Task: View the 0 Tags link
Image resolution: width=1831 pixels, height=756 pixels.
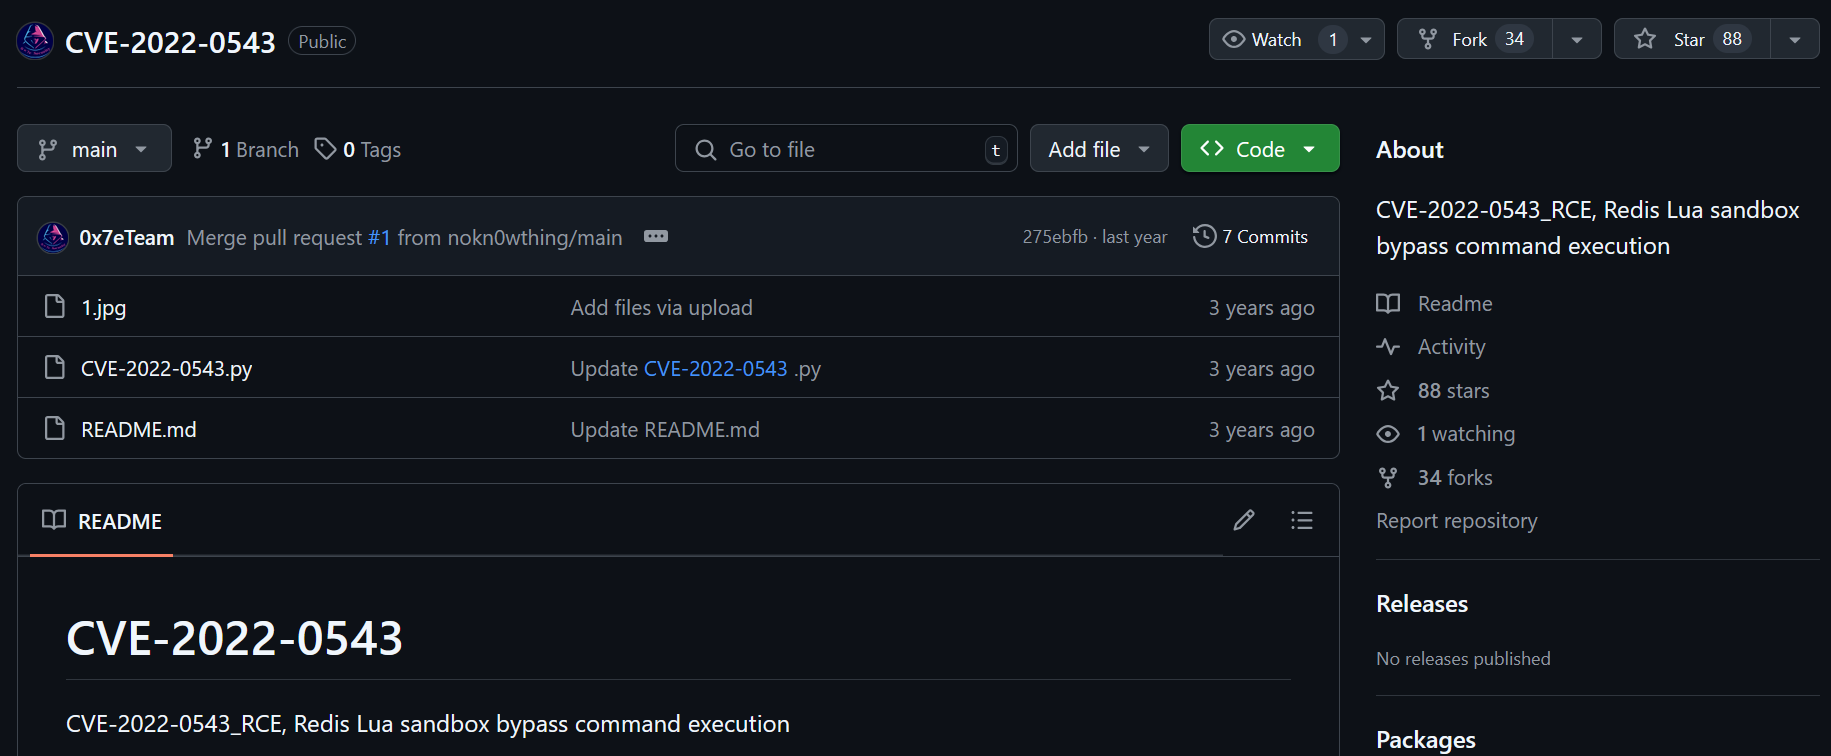Action: [358, 149]
